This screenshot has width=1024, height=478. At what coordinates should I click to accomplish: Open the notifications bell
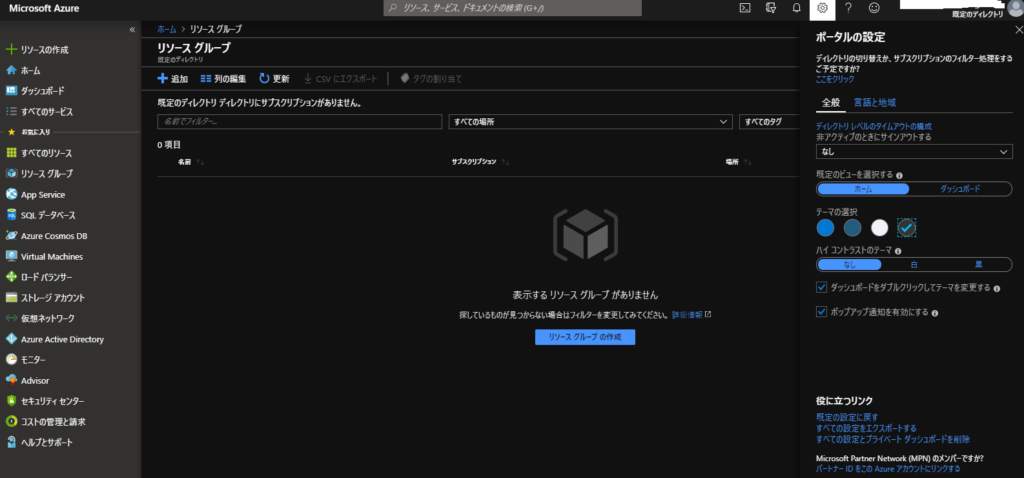[796, 8]
